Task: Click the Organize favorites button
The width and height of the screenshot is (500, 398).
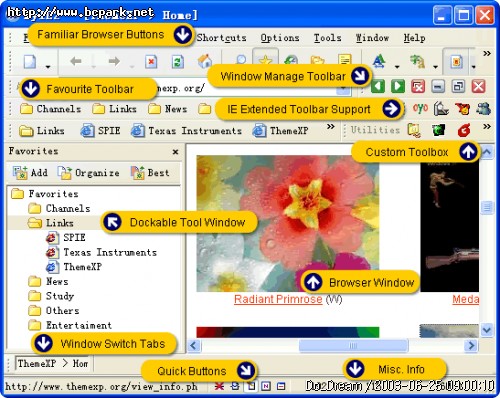Action: (88, 173)
